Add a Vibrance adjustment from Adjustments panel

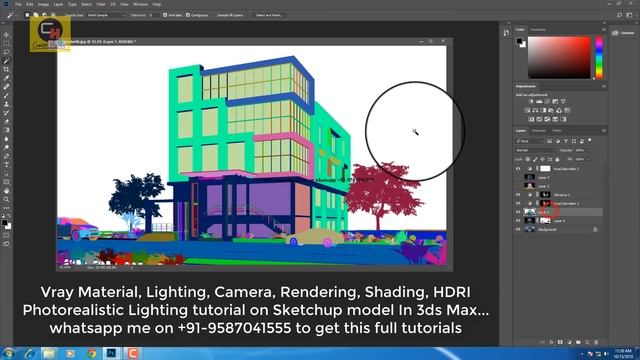(563, 101)
